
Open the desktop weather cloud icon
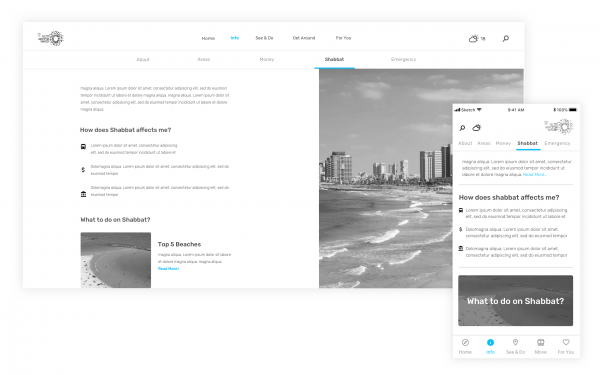473,38
